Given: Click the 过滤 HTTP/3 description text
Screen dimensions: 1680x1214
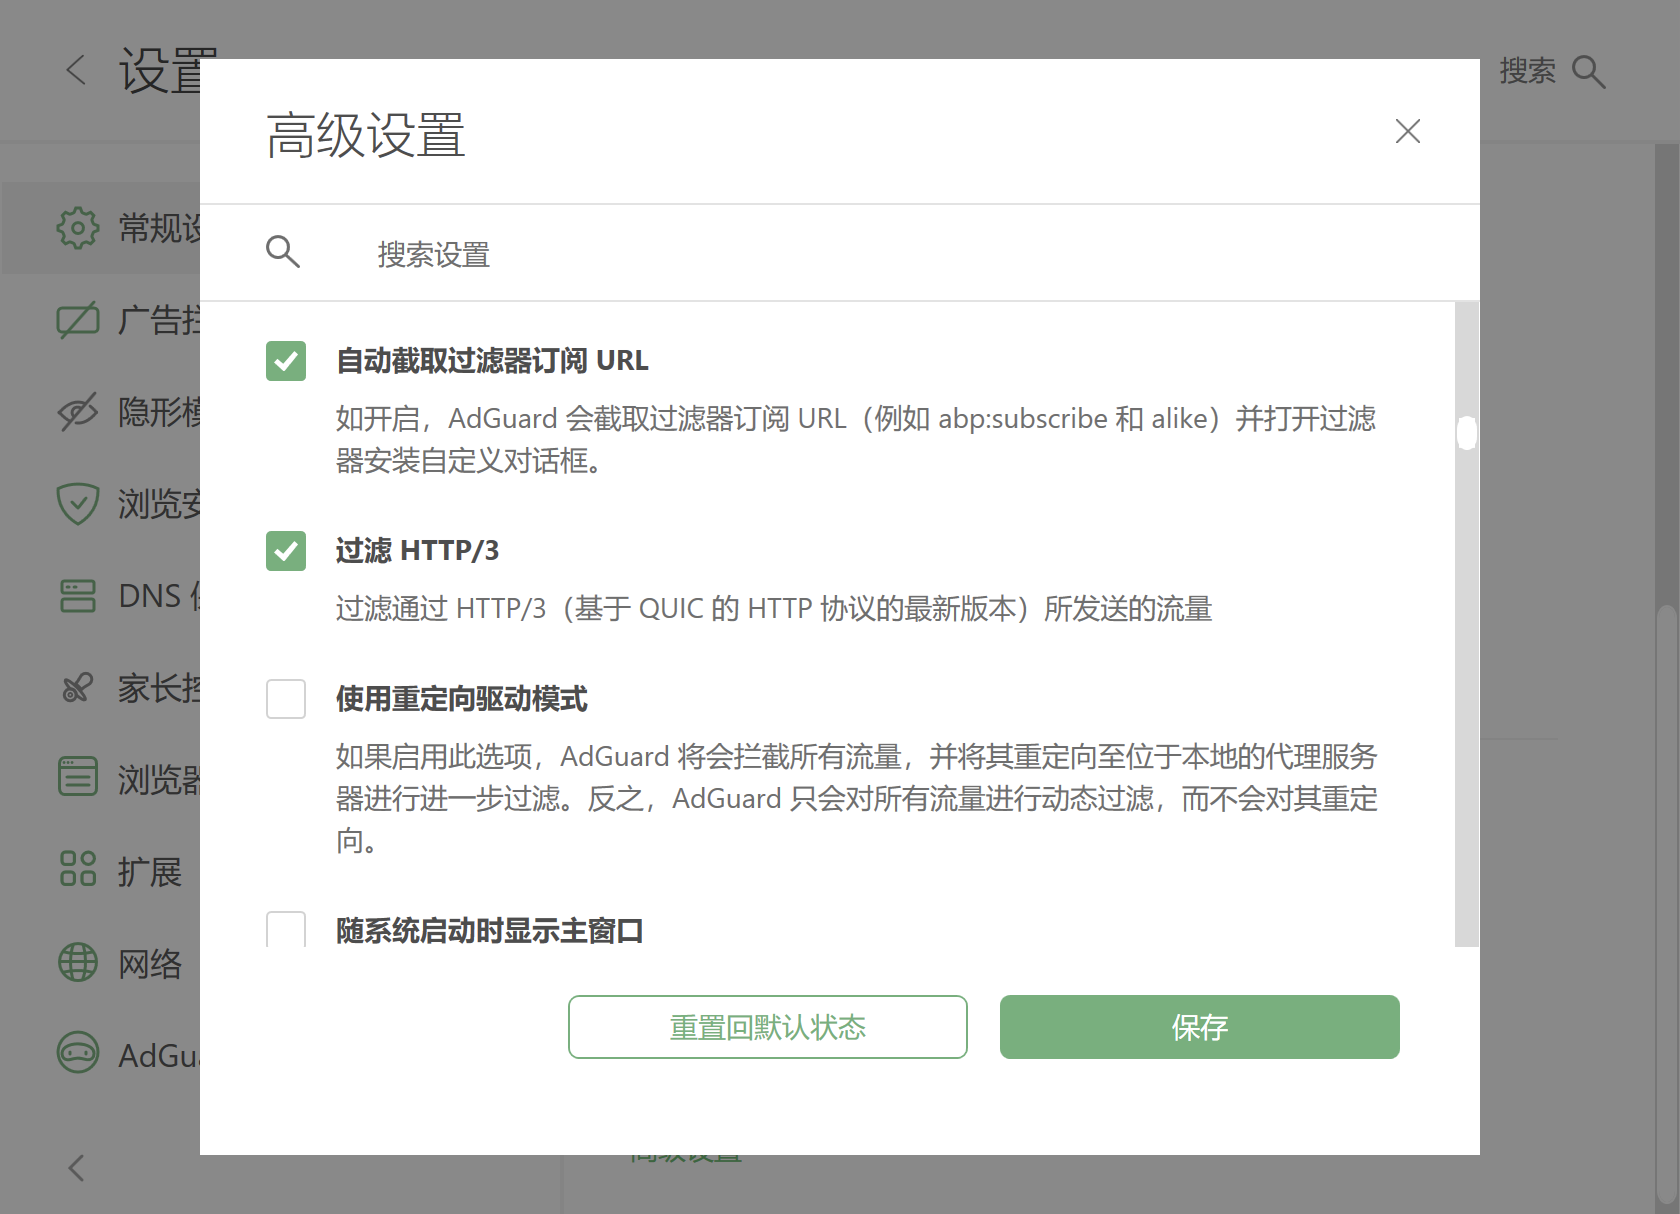Looking at the screenshot, I should (774, 608).
